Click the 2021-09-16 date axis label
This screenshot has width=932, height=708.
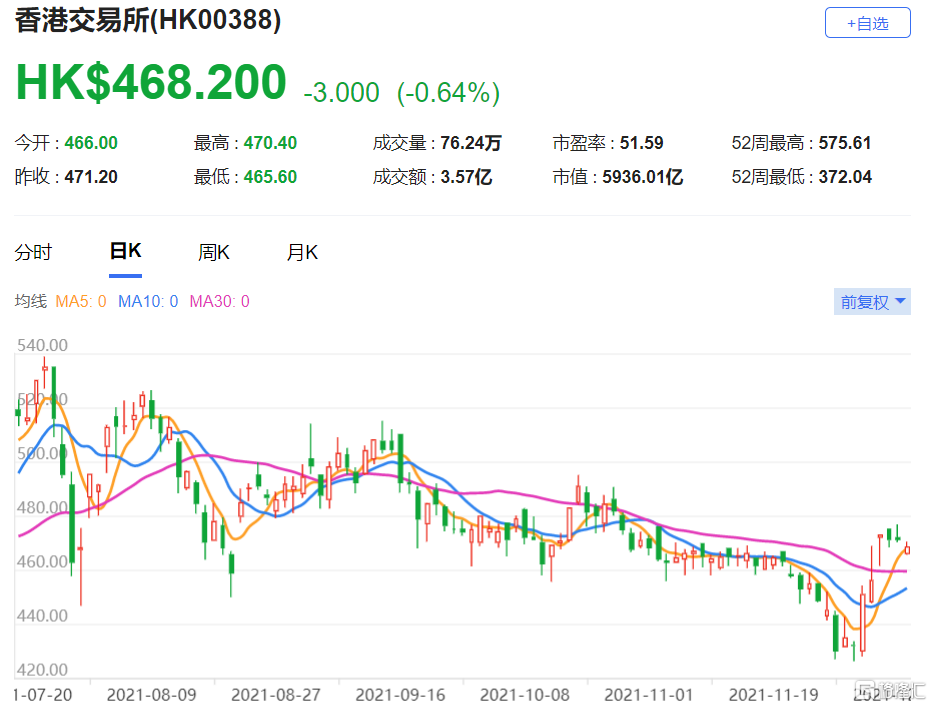point(400,694)
